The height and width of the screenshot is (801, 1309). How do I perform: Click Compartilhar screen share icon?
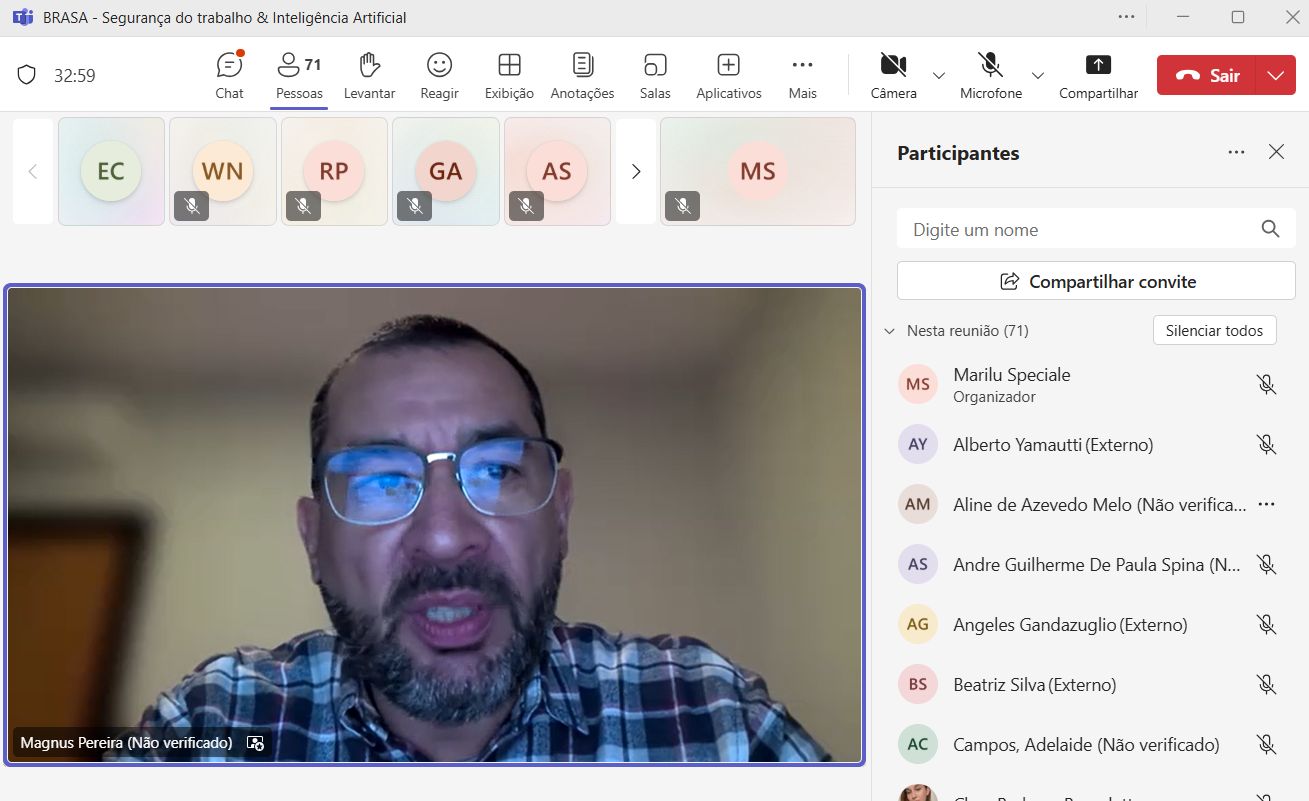point(1098,76)
